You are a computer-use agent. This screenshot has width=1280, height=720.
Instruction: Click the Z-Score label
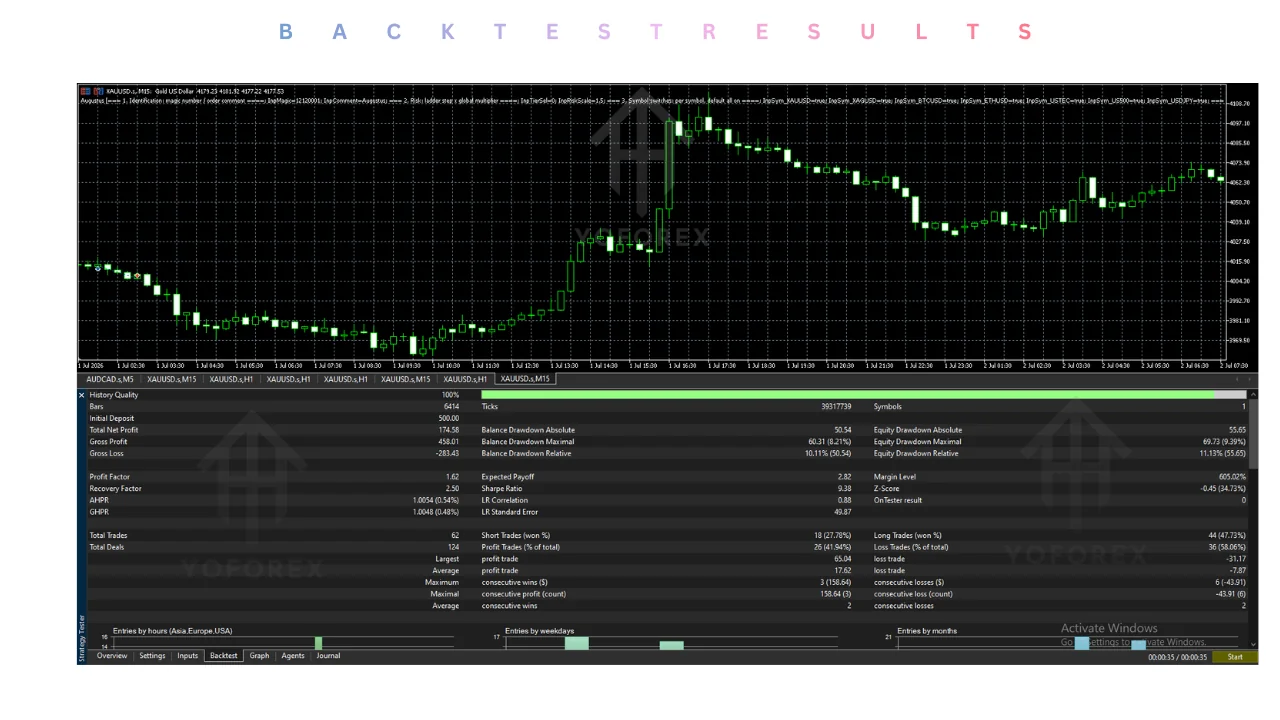(887, 489)
